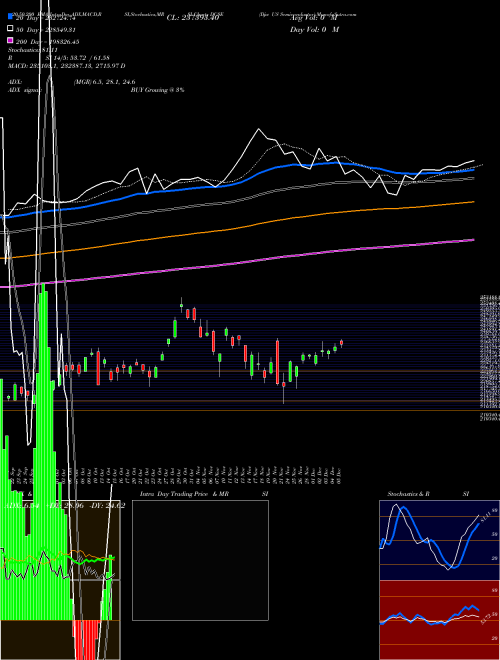Click the red RSI indicator panel
The height and width of the screenshot is (660, 500).
click(439, 620)
